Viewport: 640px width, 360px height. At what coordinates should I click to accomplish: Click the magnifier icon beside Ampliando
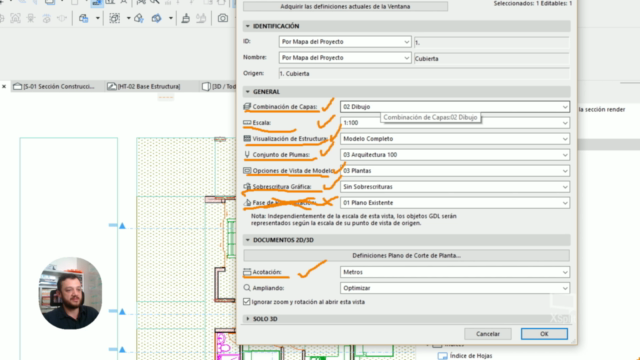[247, 288]
